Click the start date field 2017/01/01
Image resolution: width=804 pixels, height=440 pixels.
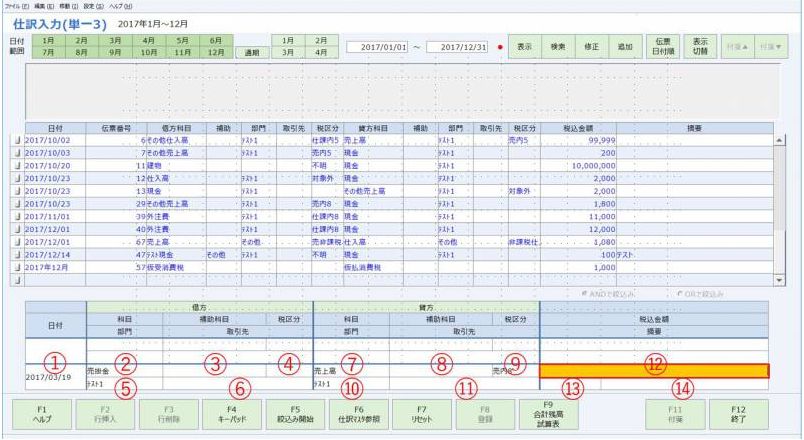pos(377,47)
